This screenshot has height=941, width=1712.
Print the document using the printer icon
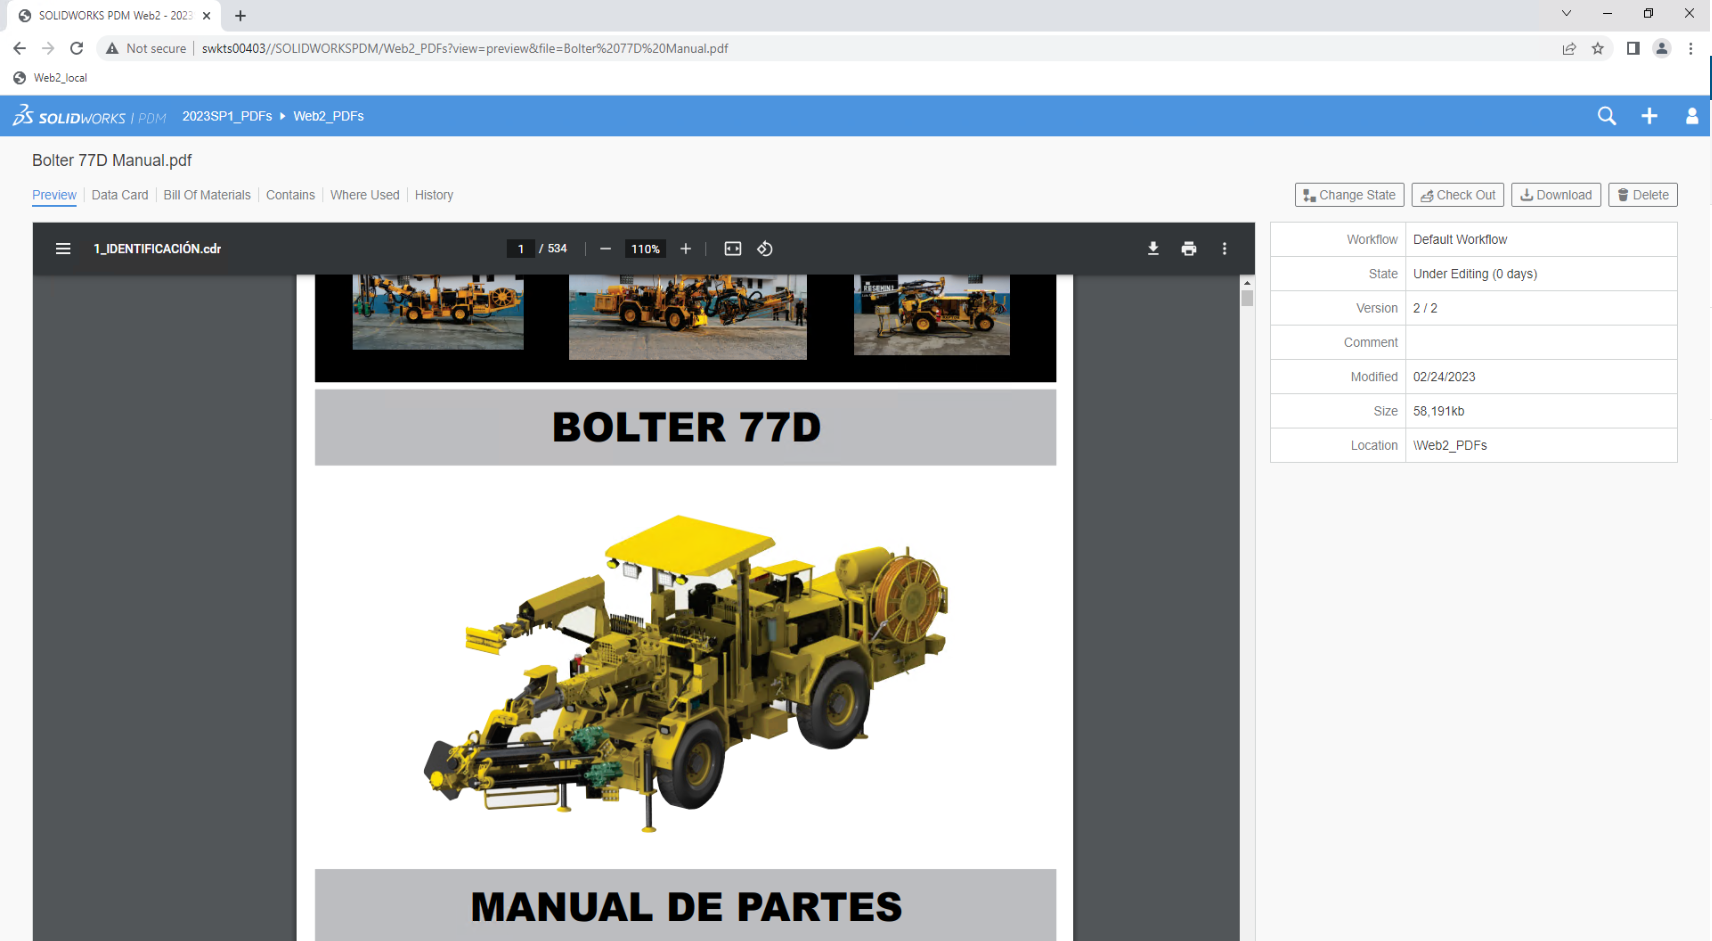1189,248
